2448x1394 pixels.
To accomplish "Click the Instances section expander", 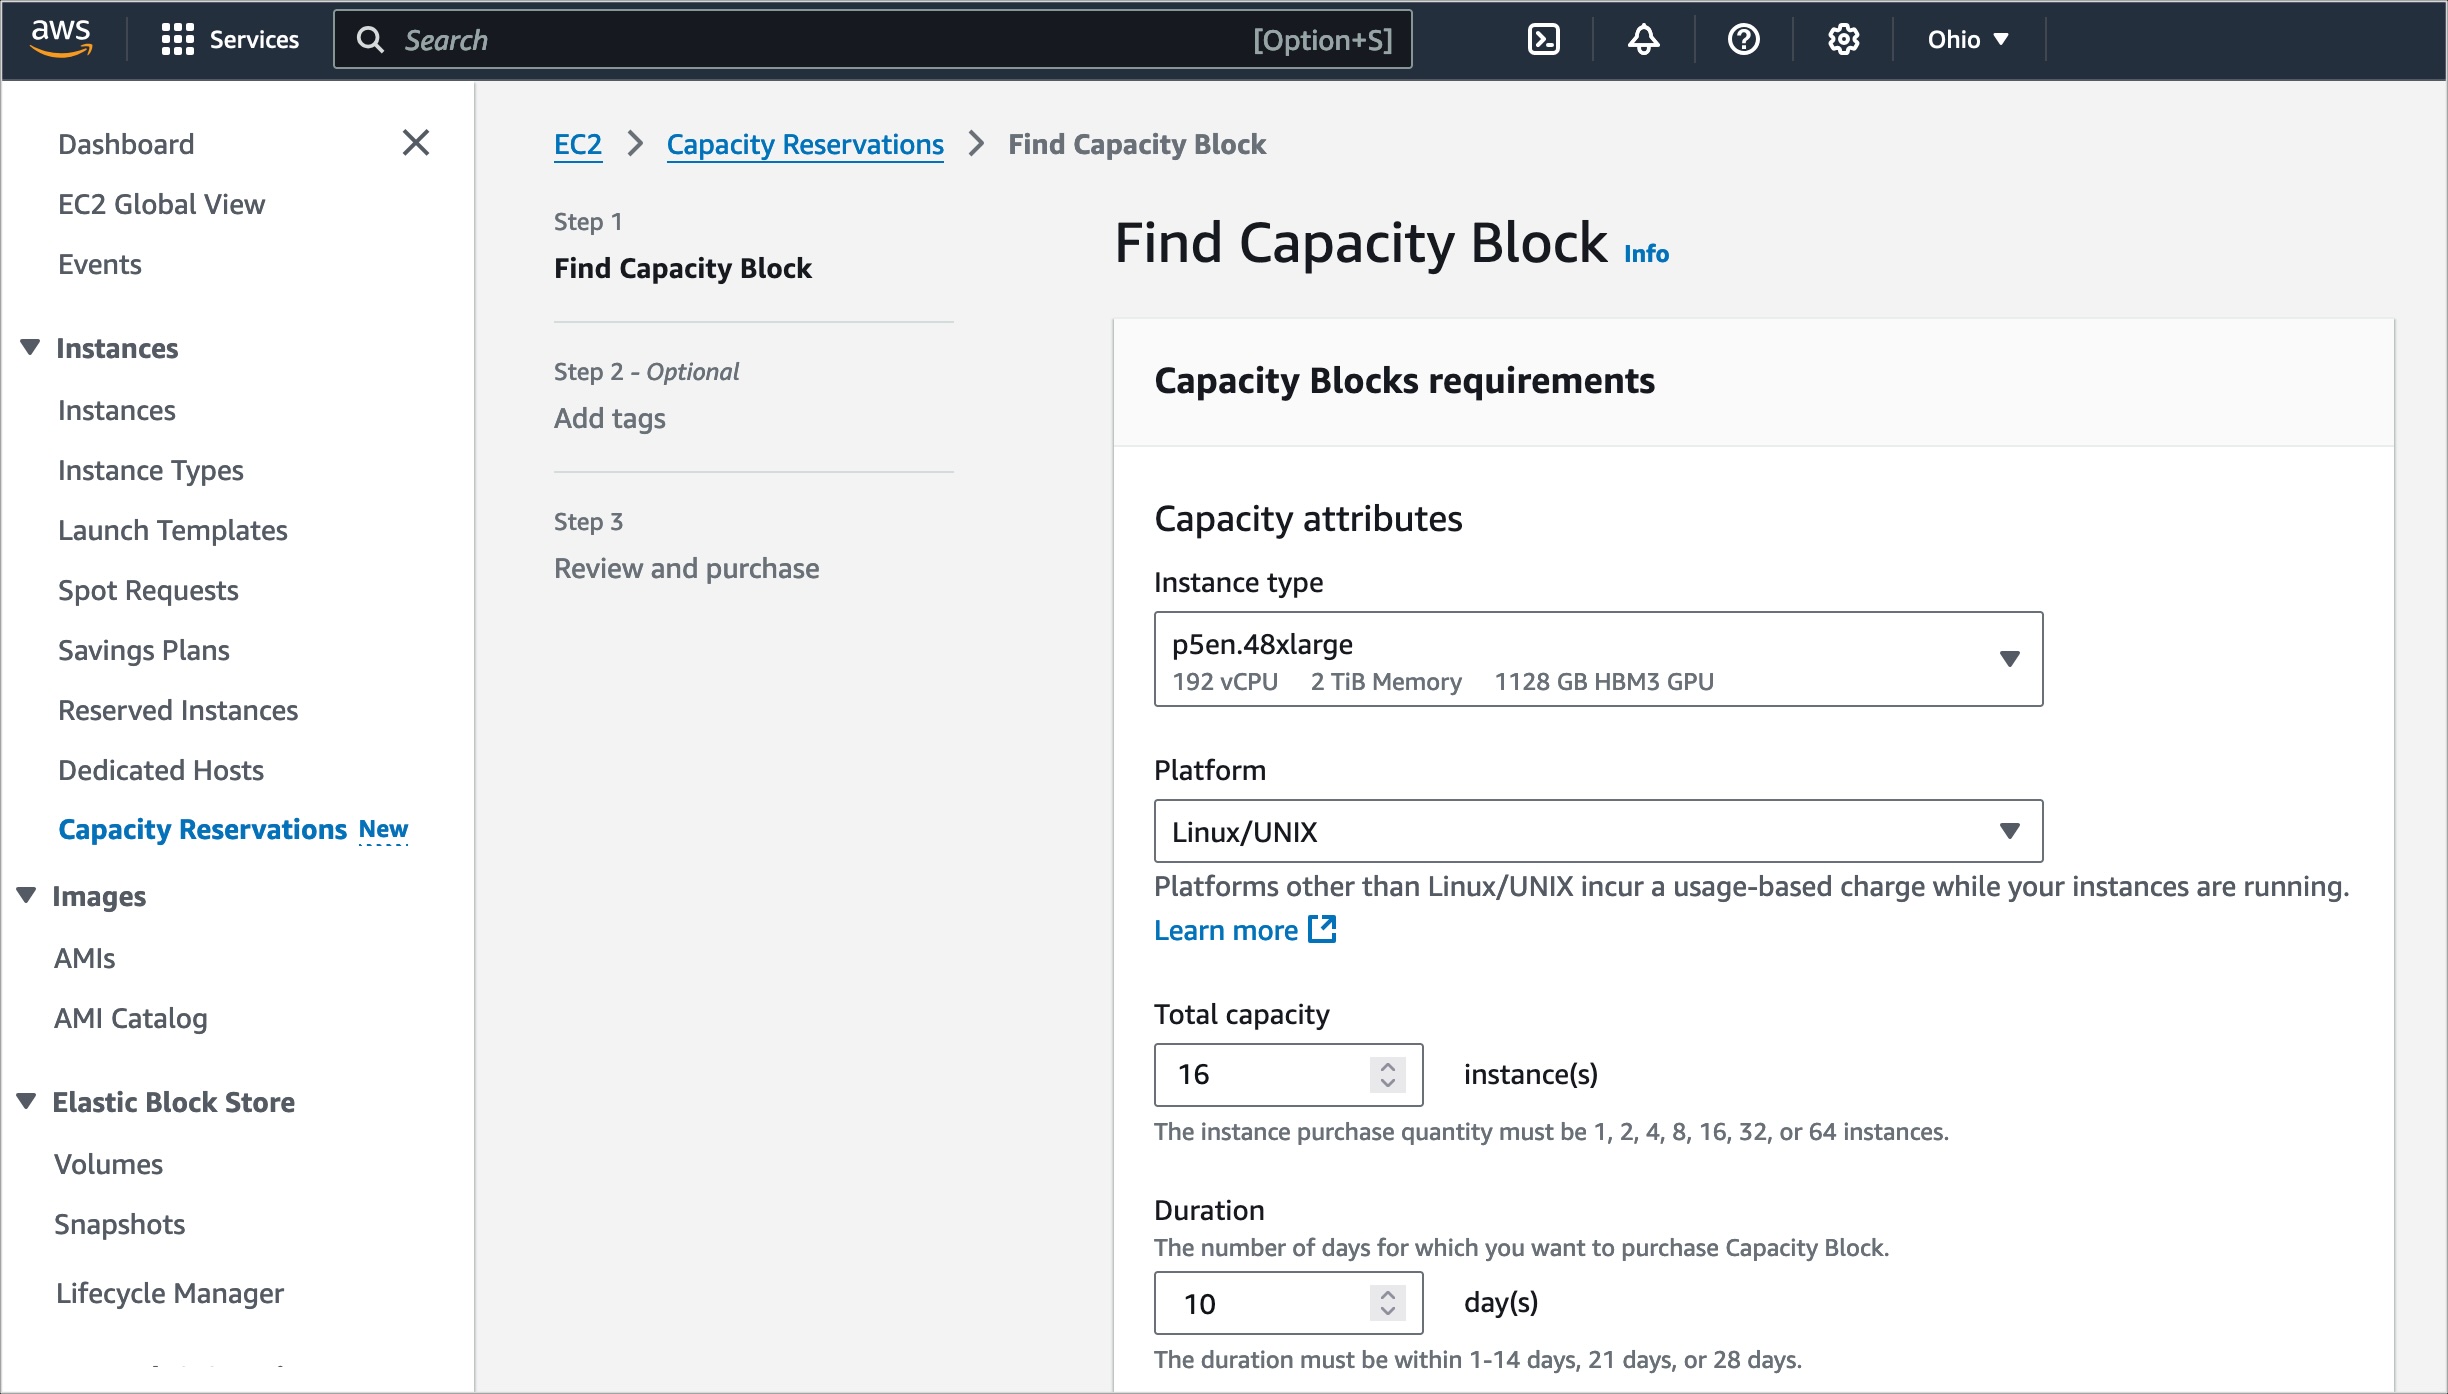I will coord(32,346).
